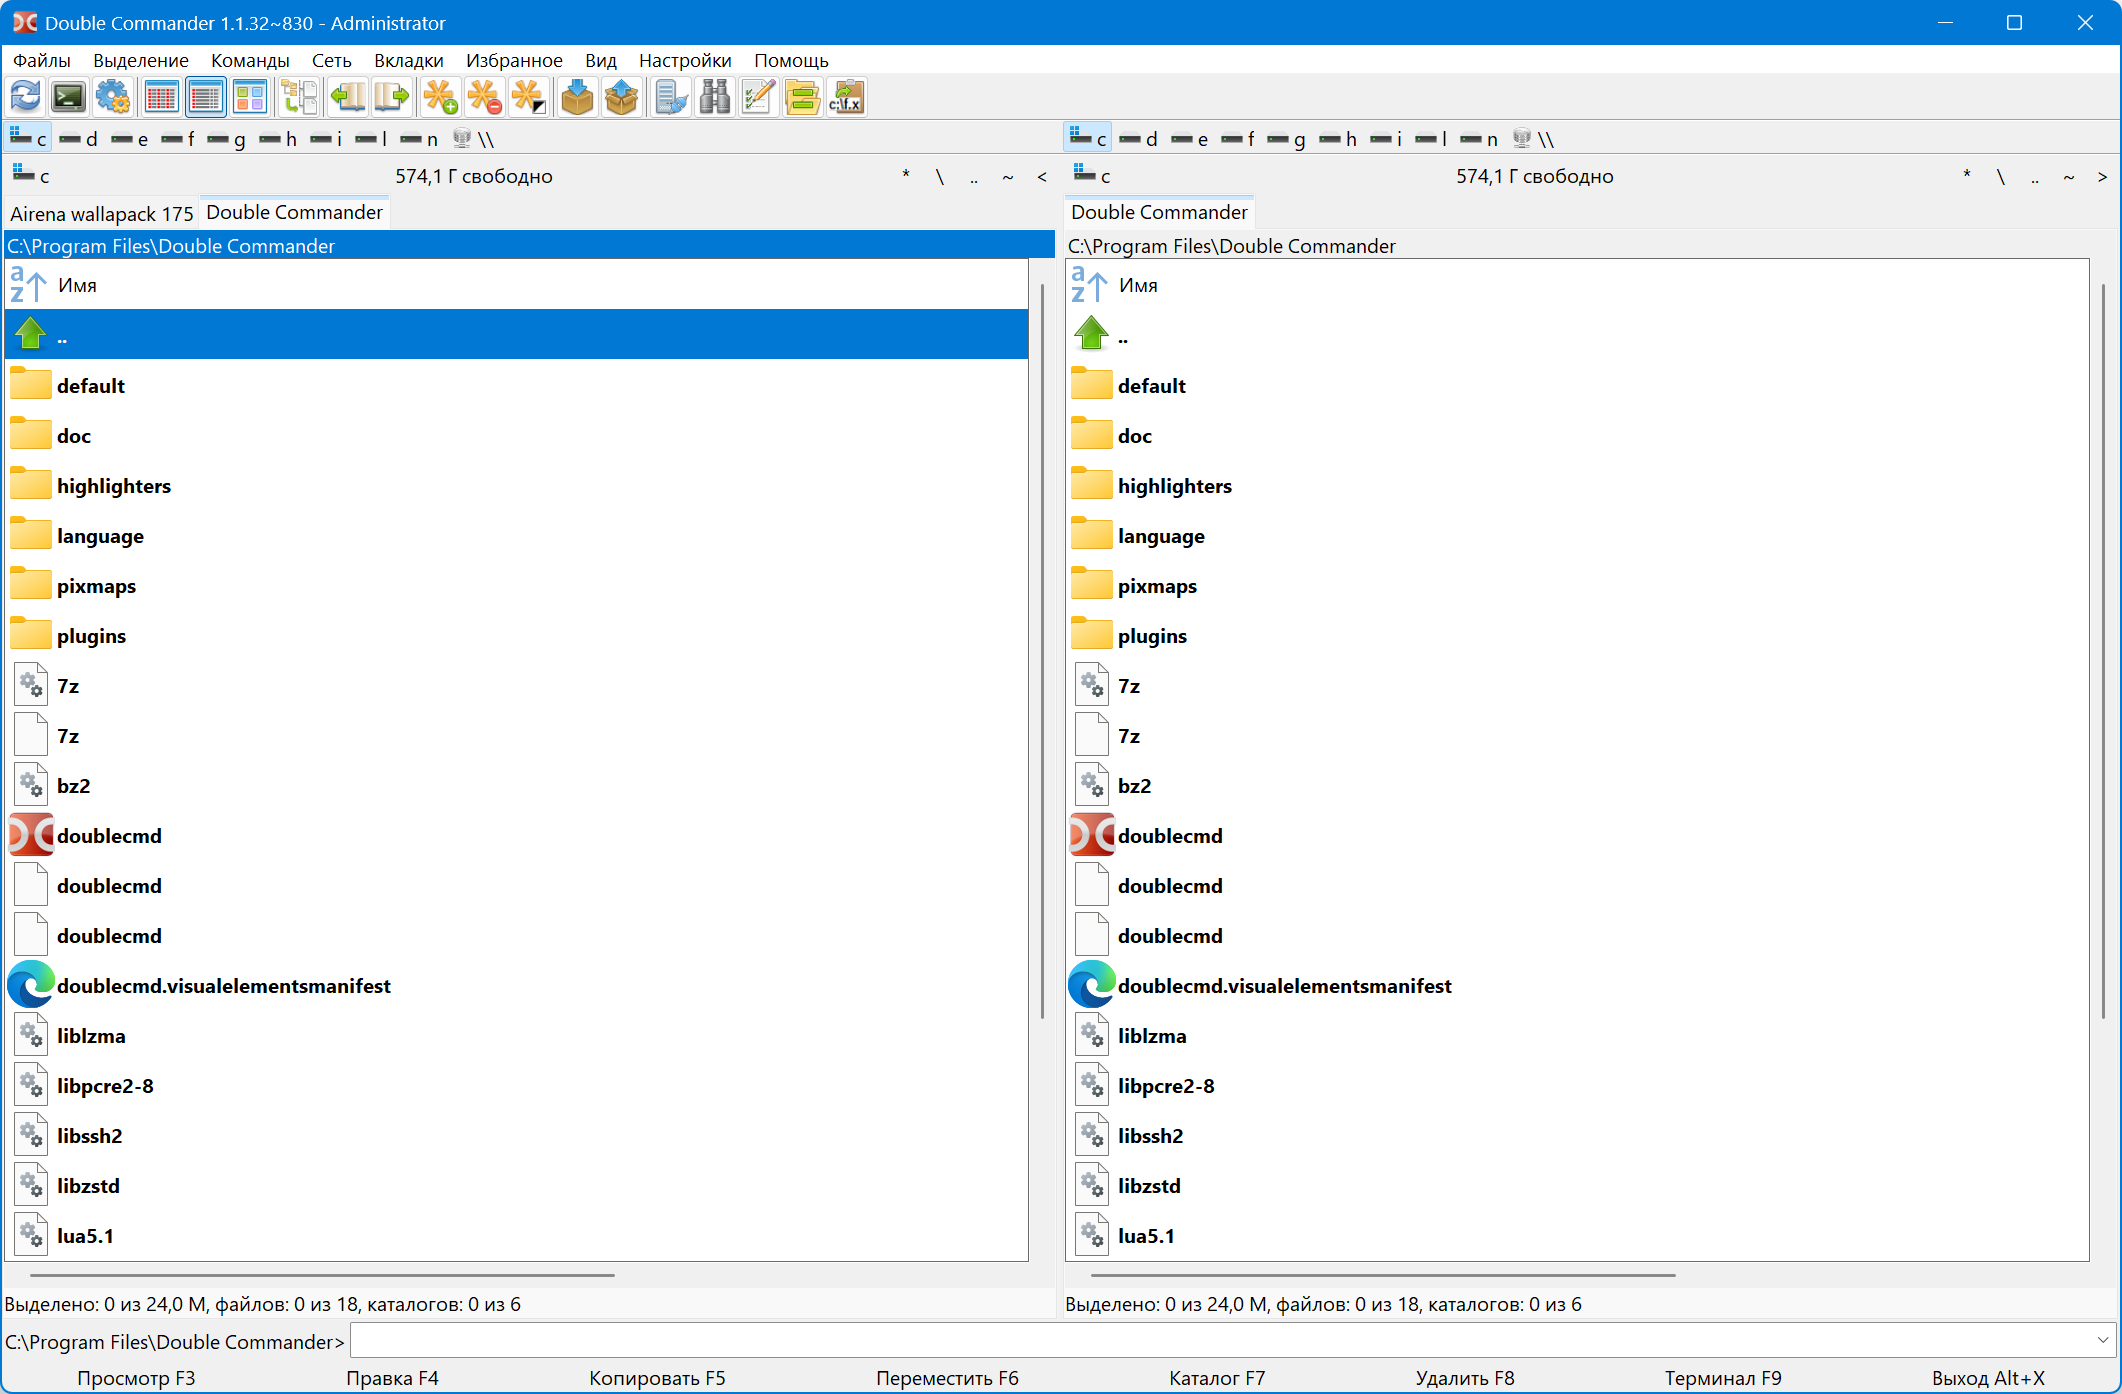Switch to brief view mode
This screenshot has width=2122, height=1394.
(161, 98)
